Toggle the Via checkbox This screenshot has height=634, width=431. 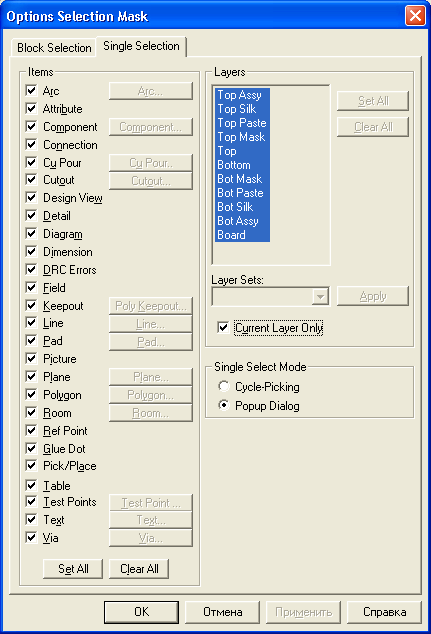click(31, 537)
